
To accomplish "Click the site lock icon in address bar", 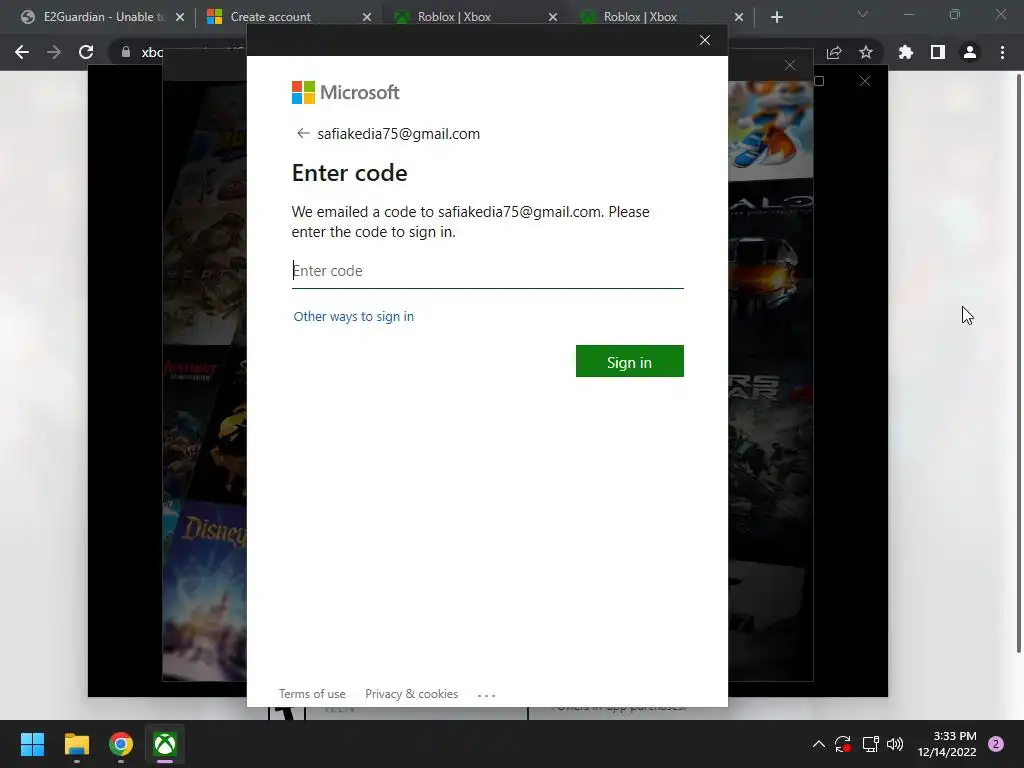I will click(125, 52).
